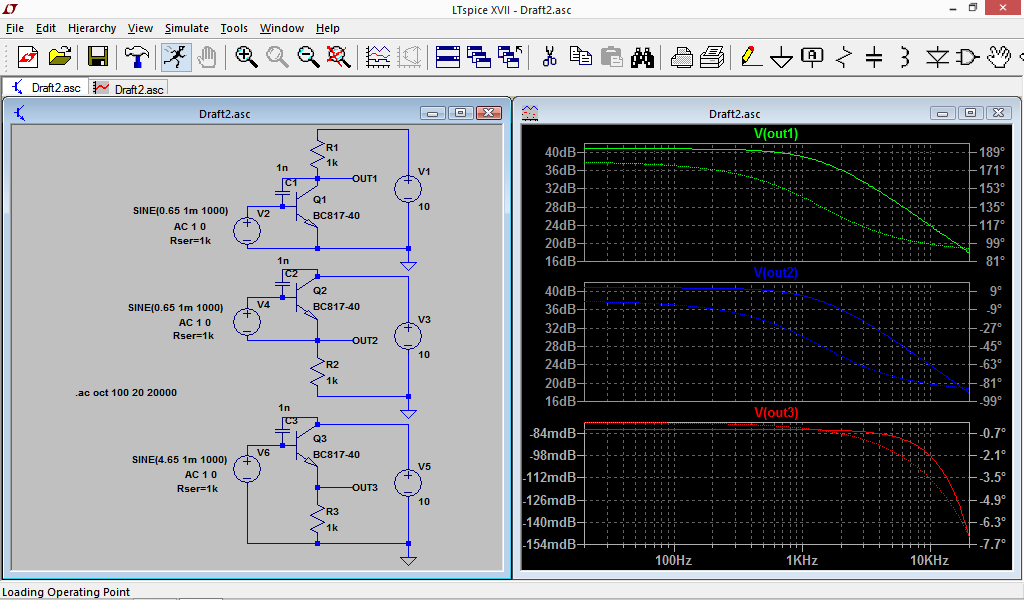Select the Draw Wire pencil tool
The width and height of the screenshot is (1024, 600).
[x=752, y=57]
